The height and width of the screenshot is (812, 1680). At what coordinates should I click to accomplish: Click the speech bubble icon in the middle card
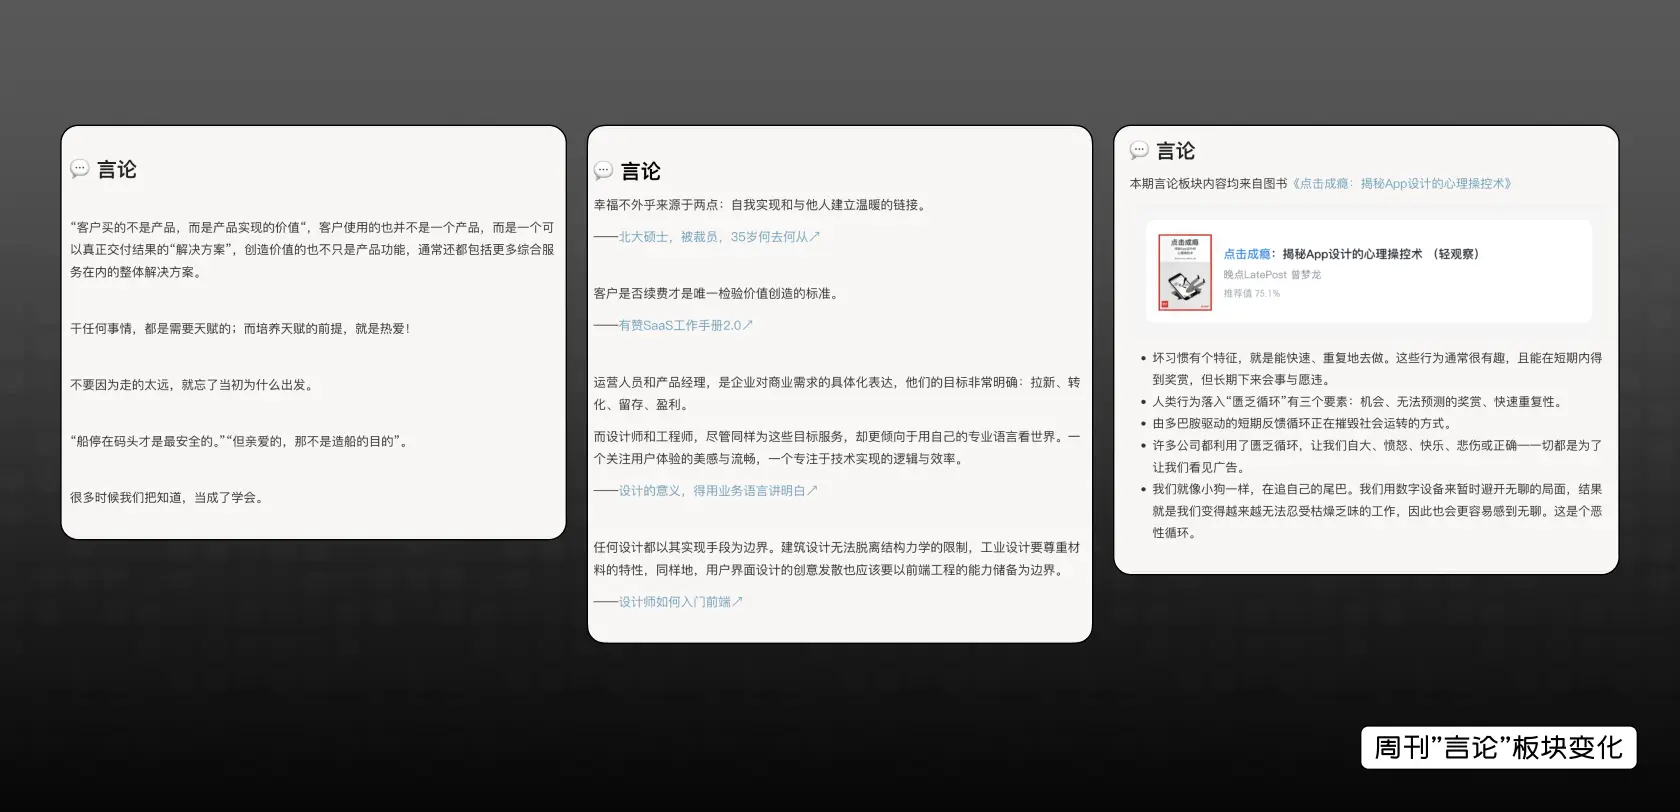coord(603,171)
